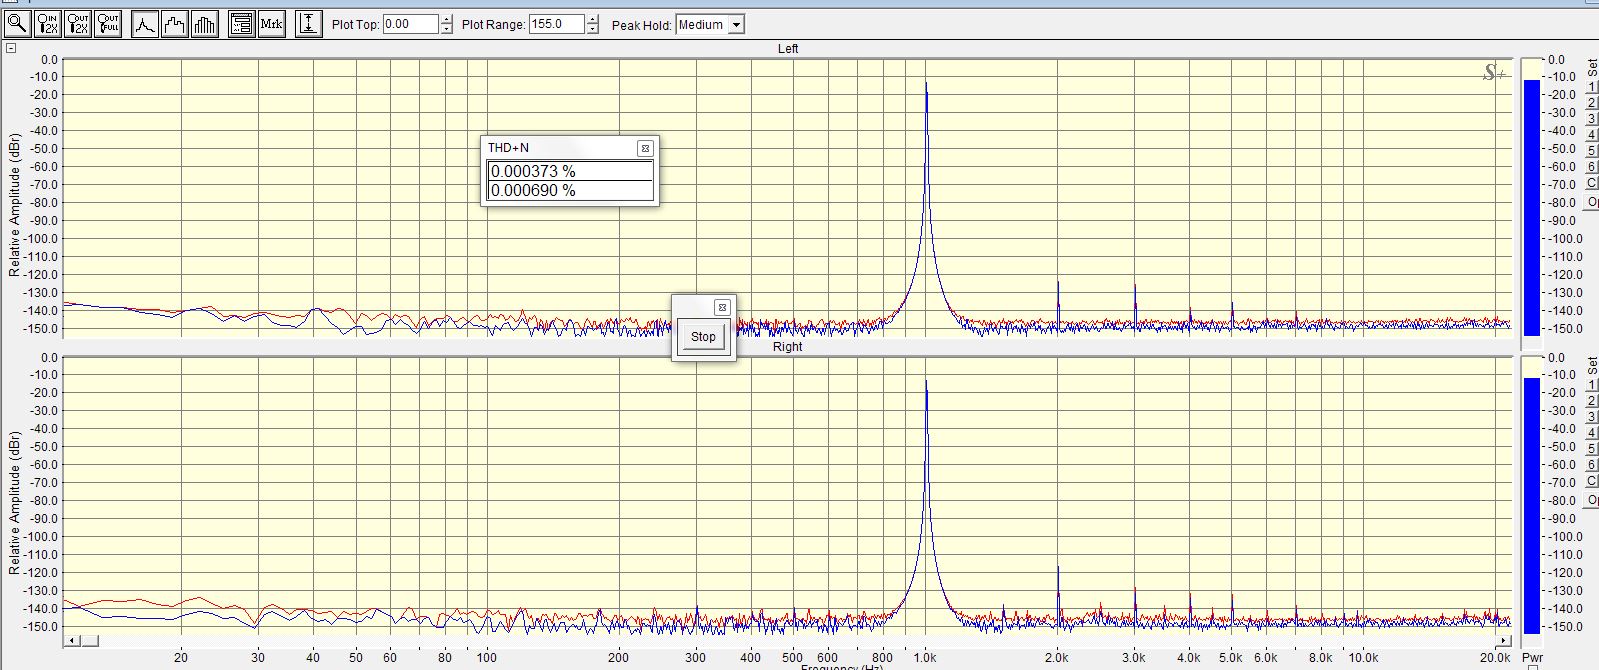Collapse the Left plot with minus box
The height and width of the screenshot is (670, 1599).
click(10, 48)
